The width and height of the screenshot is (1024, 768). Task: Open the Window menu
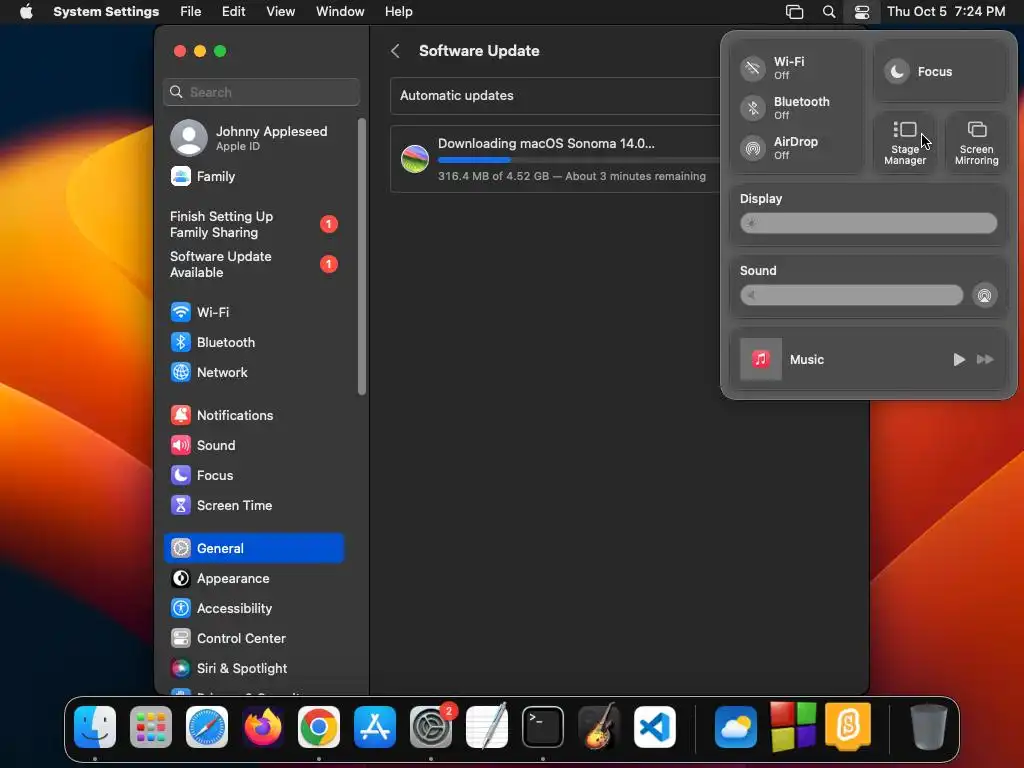tap(340, 12)
